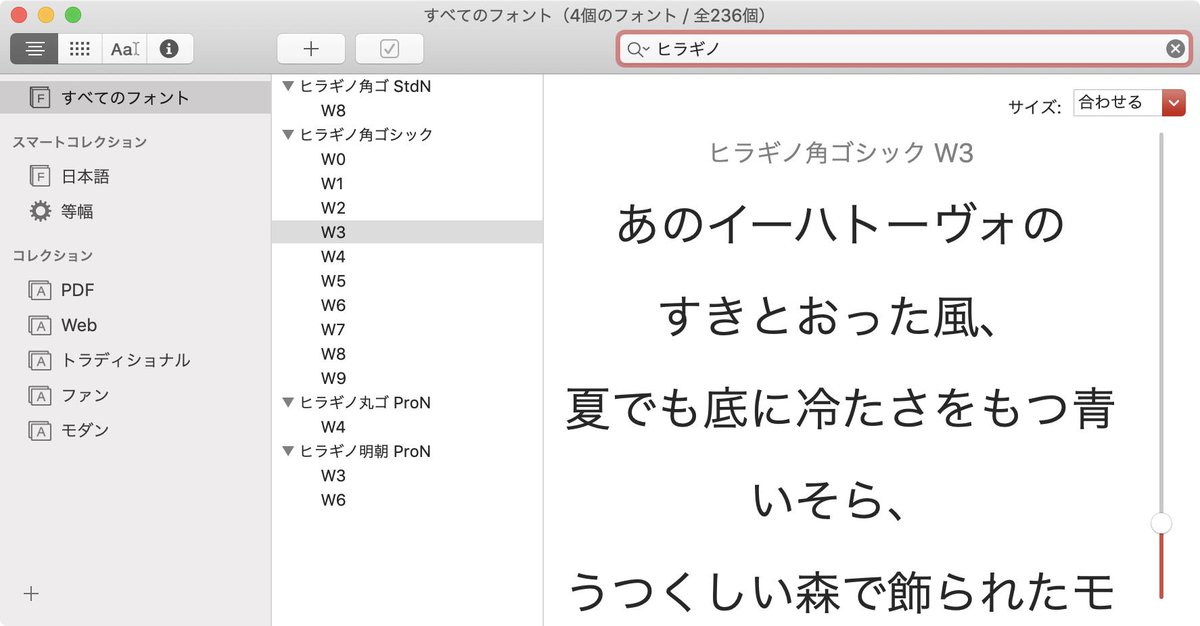The height and width of the screenshot is (626, 1200).
Task: Collapse the ヒラギノ明朝 ProN disclosure triangle
Action: 287,451
